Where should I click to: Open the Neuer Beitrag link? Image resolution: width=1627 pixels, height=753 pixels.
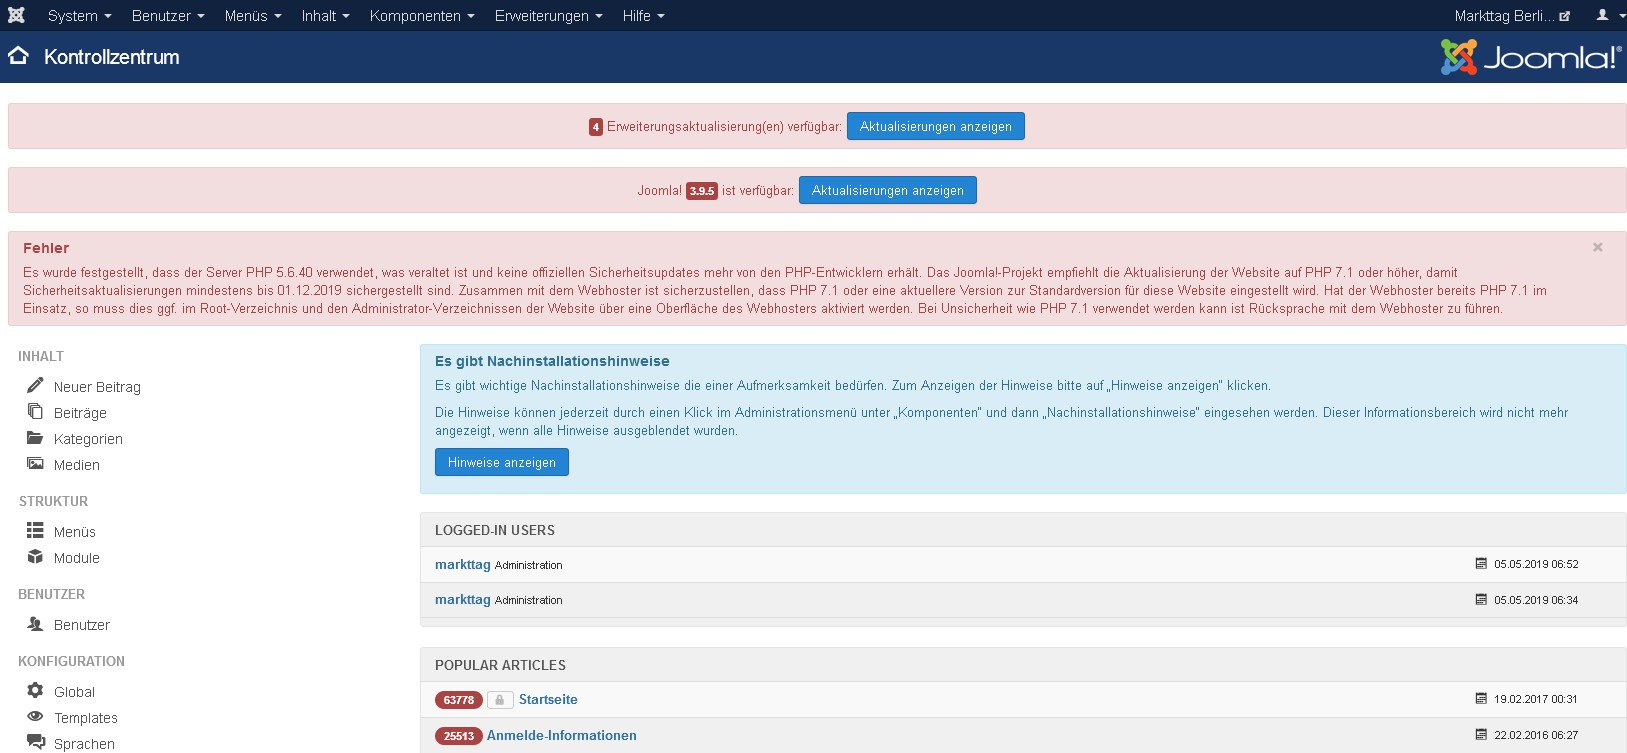pyautogui.click(x=97, y=387)
